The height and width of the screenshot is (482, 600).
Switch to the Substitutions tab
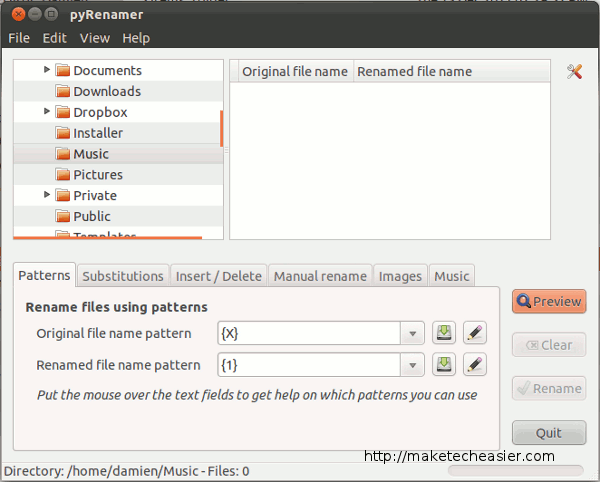[123, 276]
